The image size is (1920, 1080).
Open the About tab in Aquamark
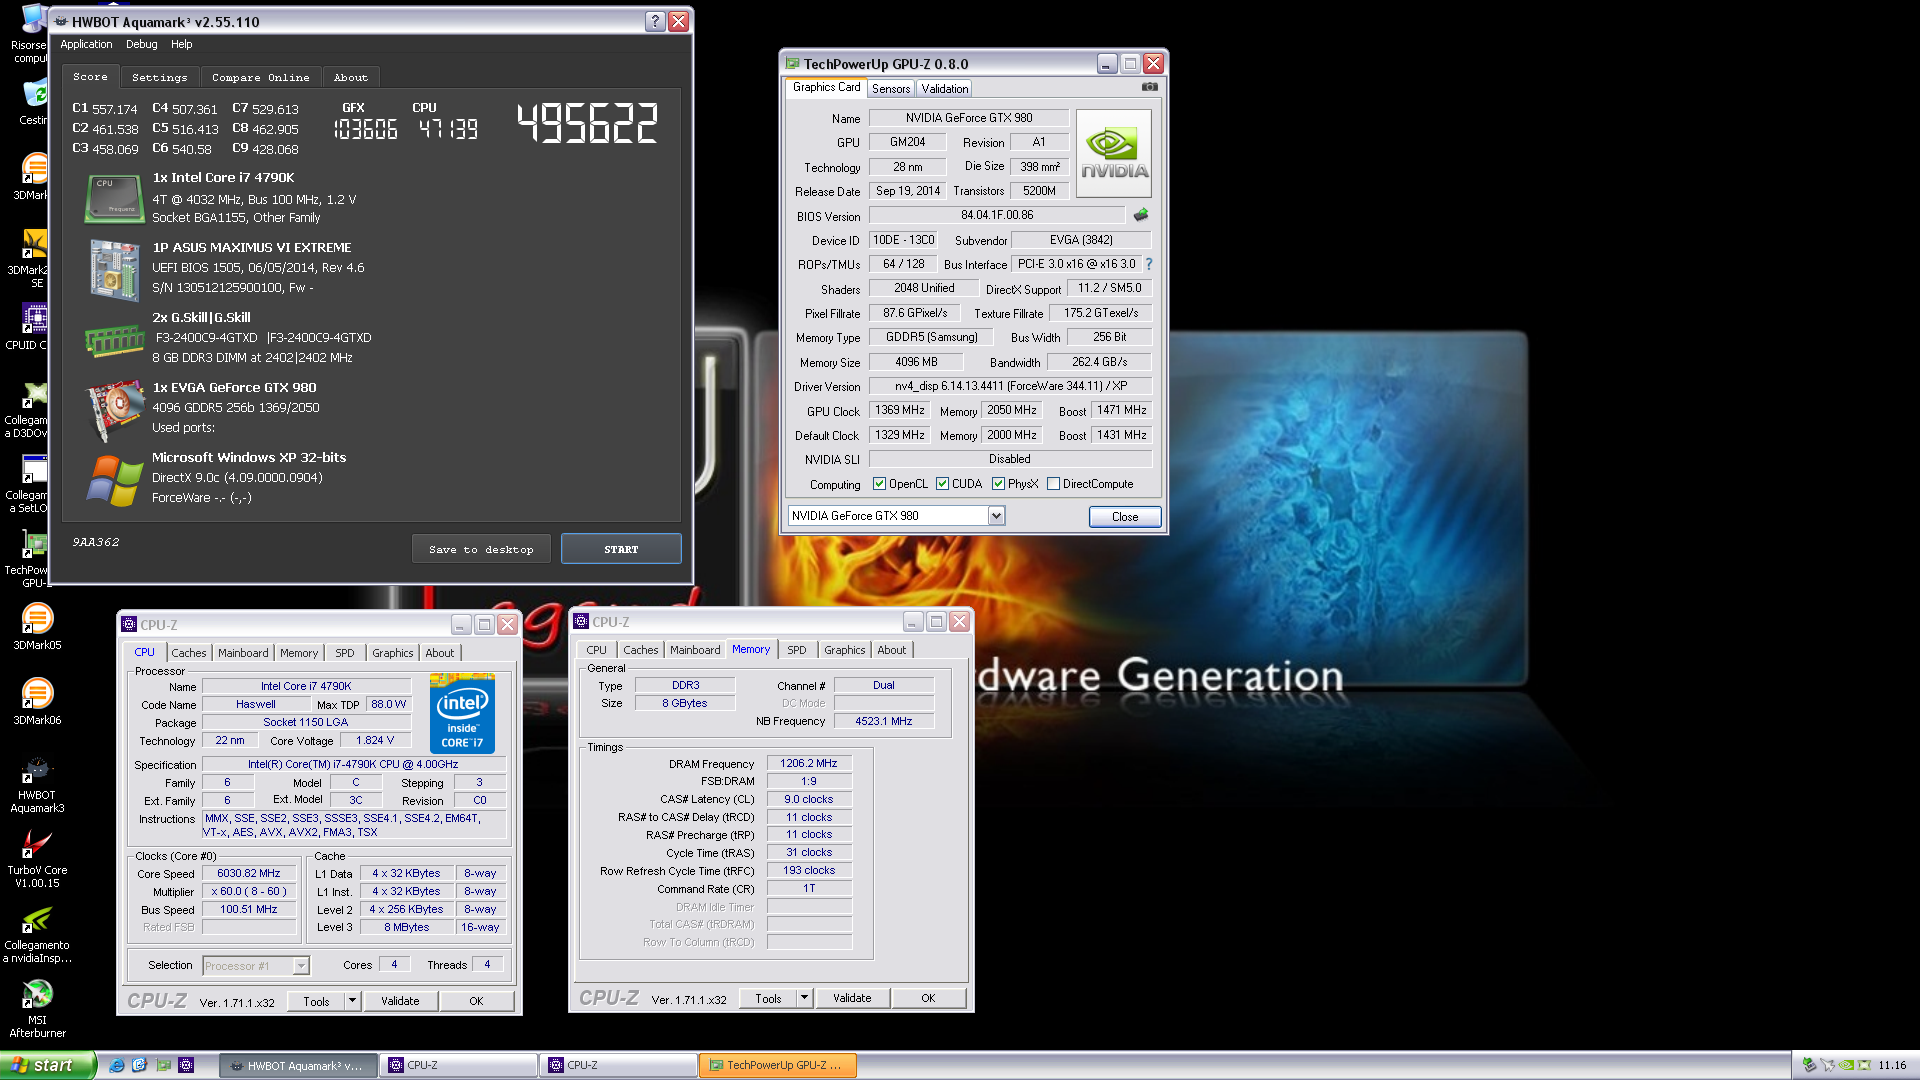tap(350, 77)
